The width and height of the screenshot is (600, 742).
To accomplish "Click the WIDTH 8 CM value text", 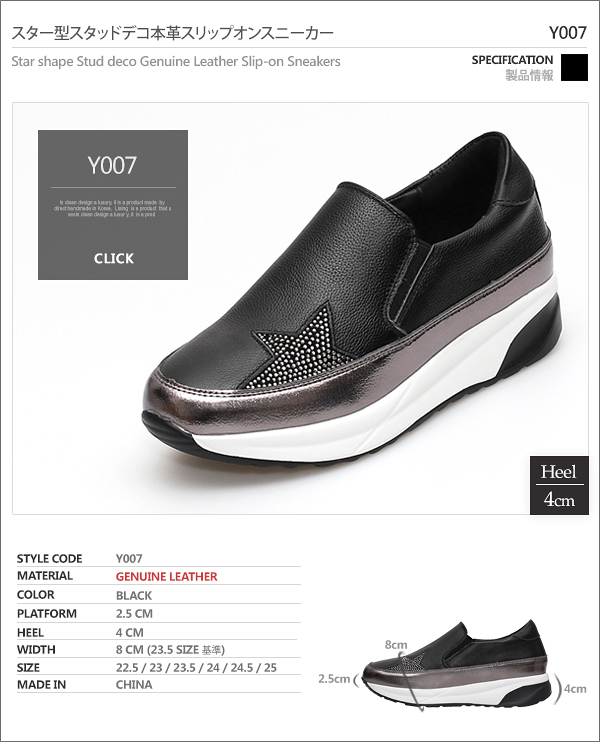I will (170, 650).
